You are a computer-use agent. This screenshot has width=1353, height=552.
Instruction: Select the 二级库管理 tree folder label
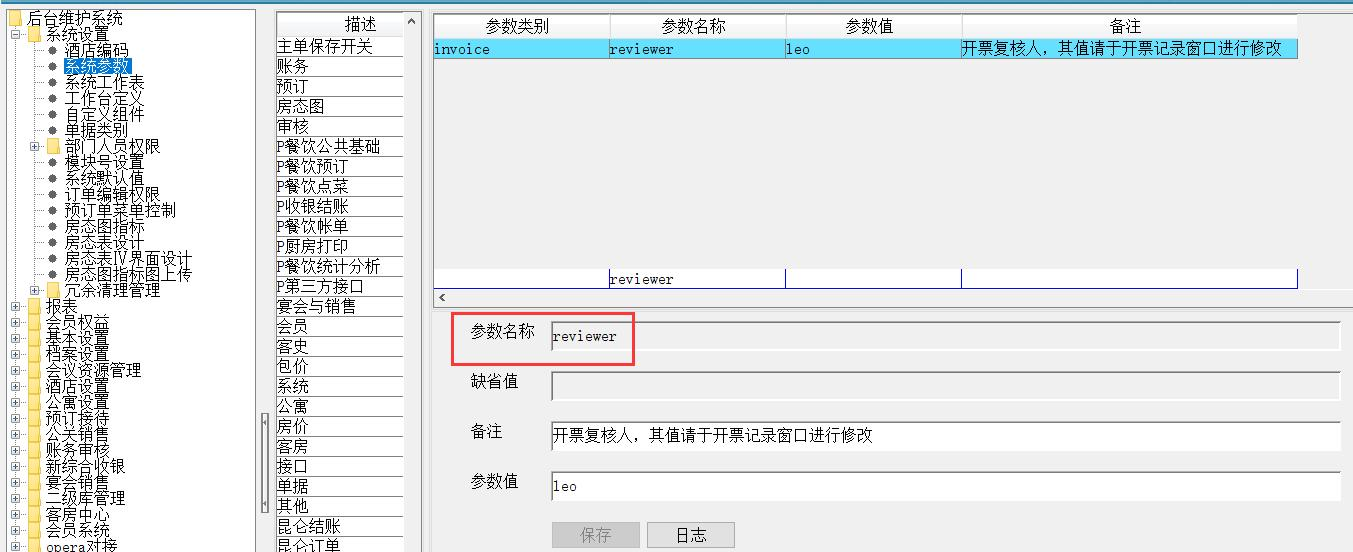85,499
